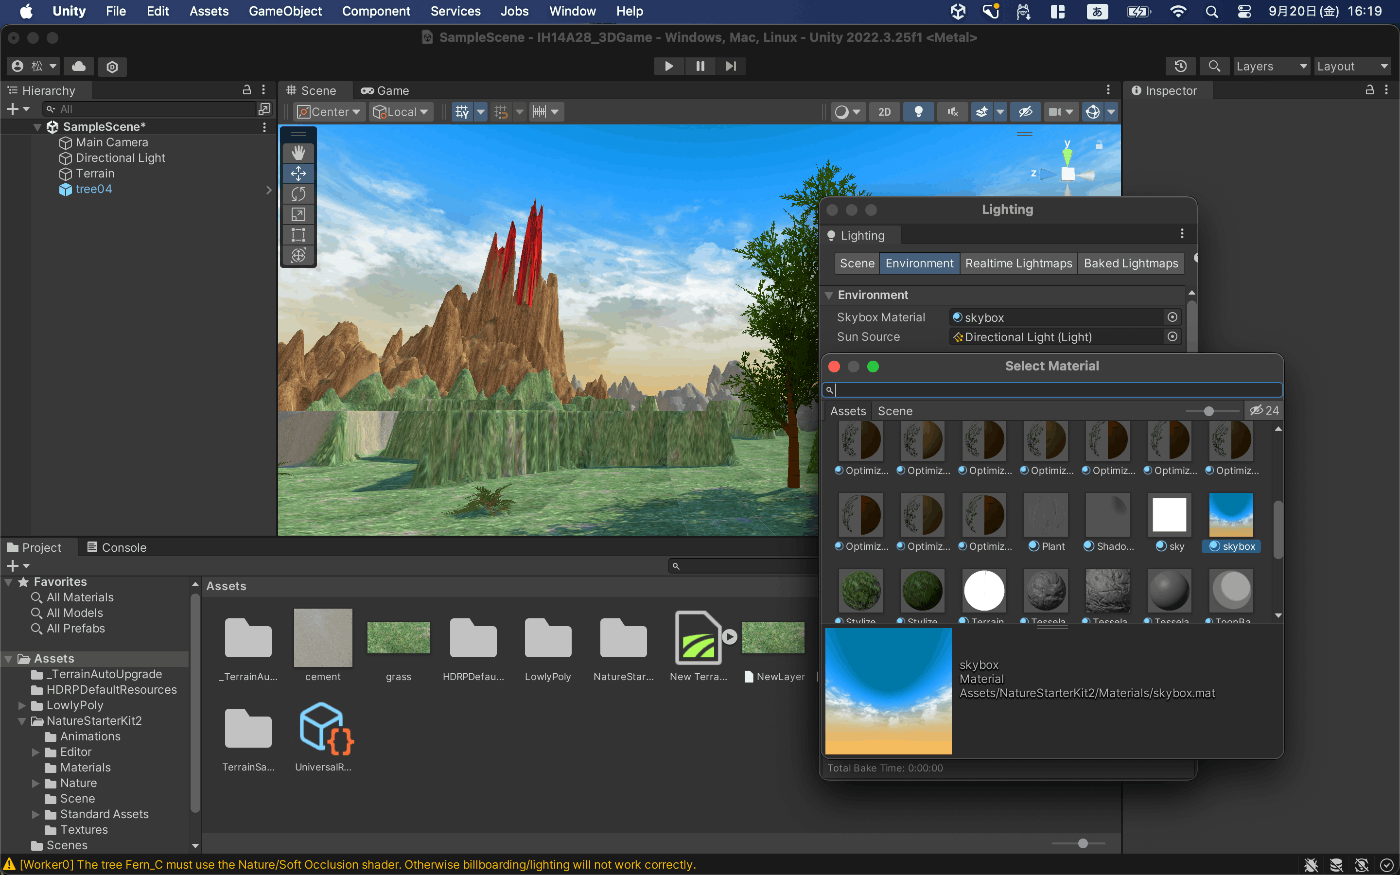Select the Scale tool
Image resolution: width=1400 pixels, height=875 pixels.
point(298,214)
